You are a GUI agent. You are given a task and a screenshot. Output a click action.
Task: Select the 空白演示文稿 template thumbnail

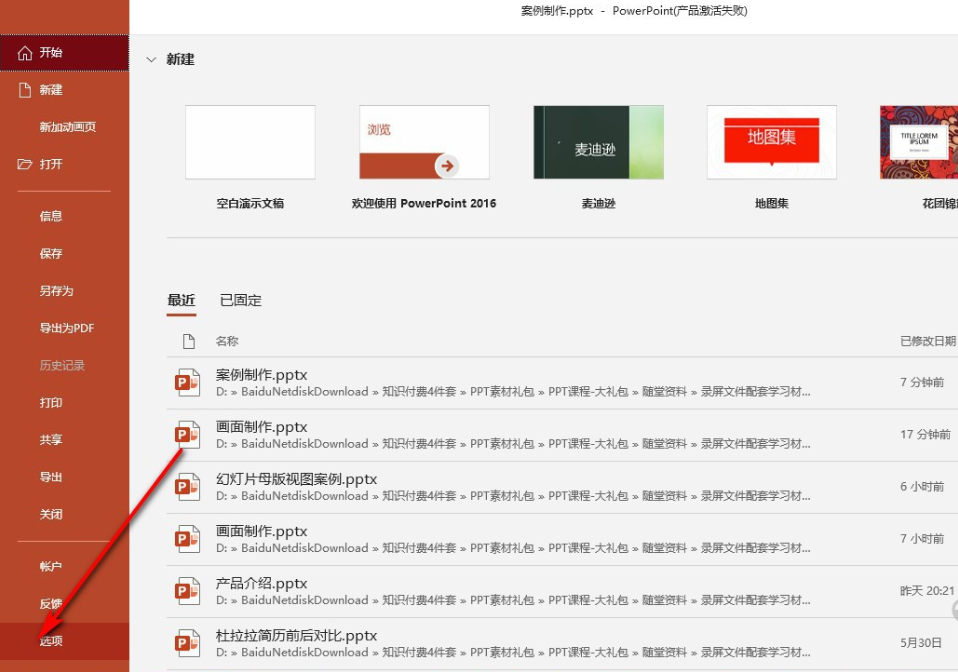coord(250,142)
